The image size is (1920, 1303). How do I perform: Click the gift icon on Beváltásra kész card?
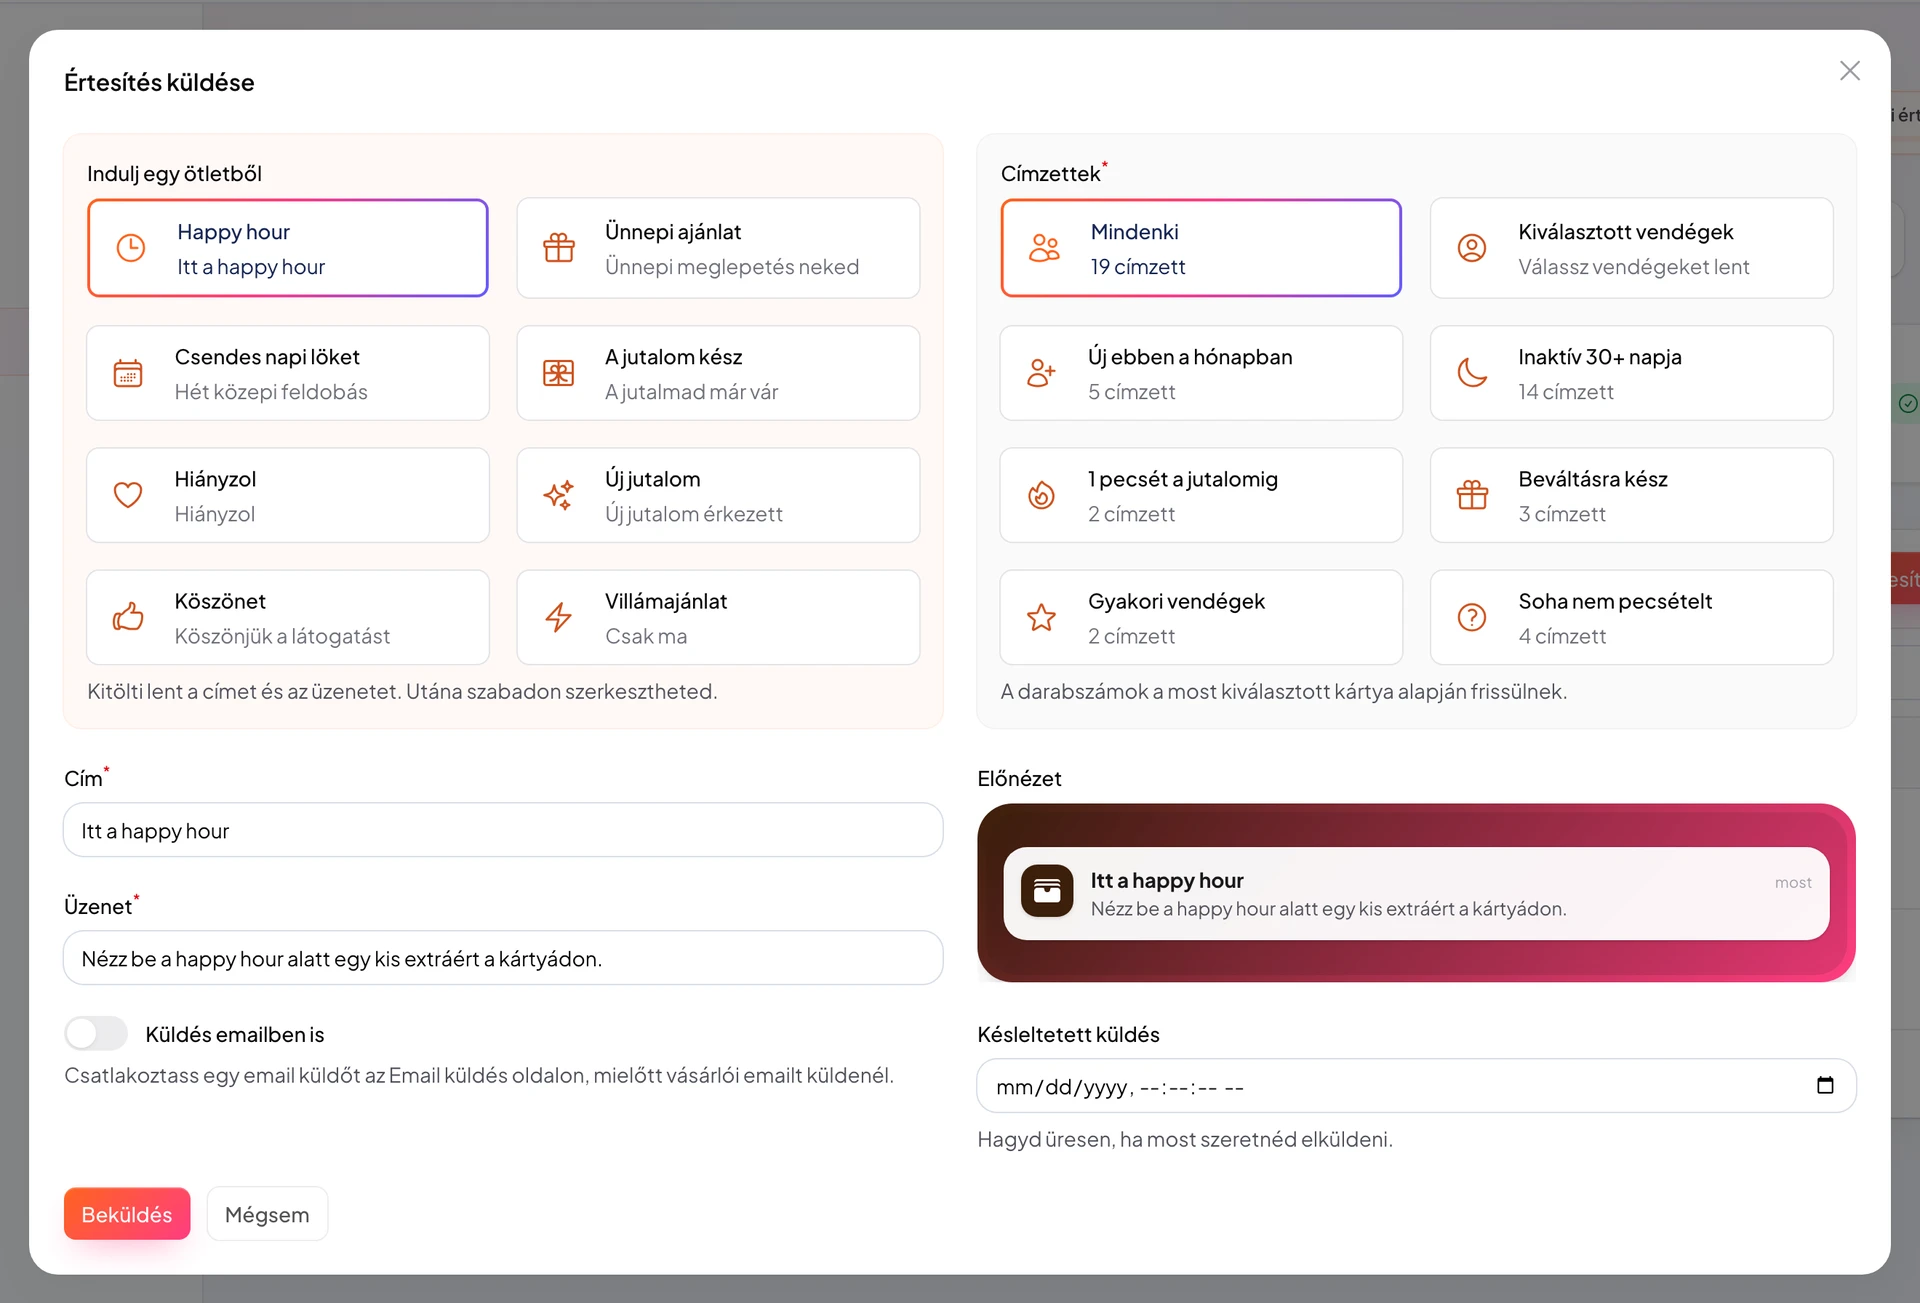click(1472, 495)
